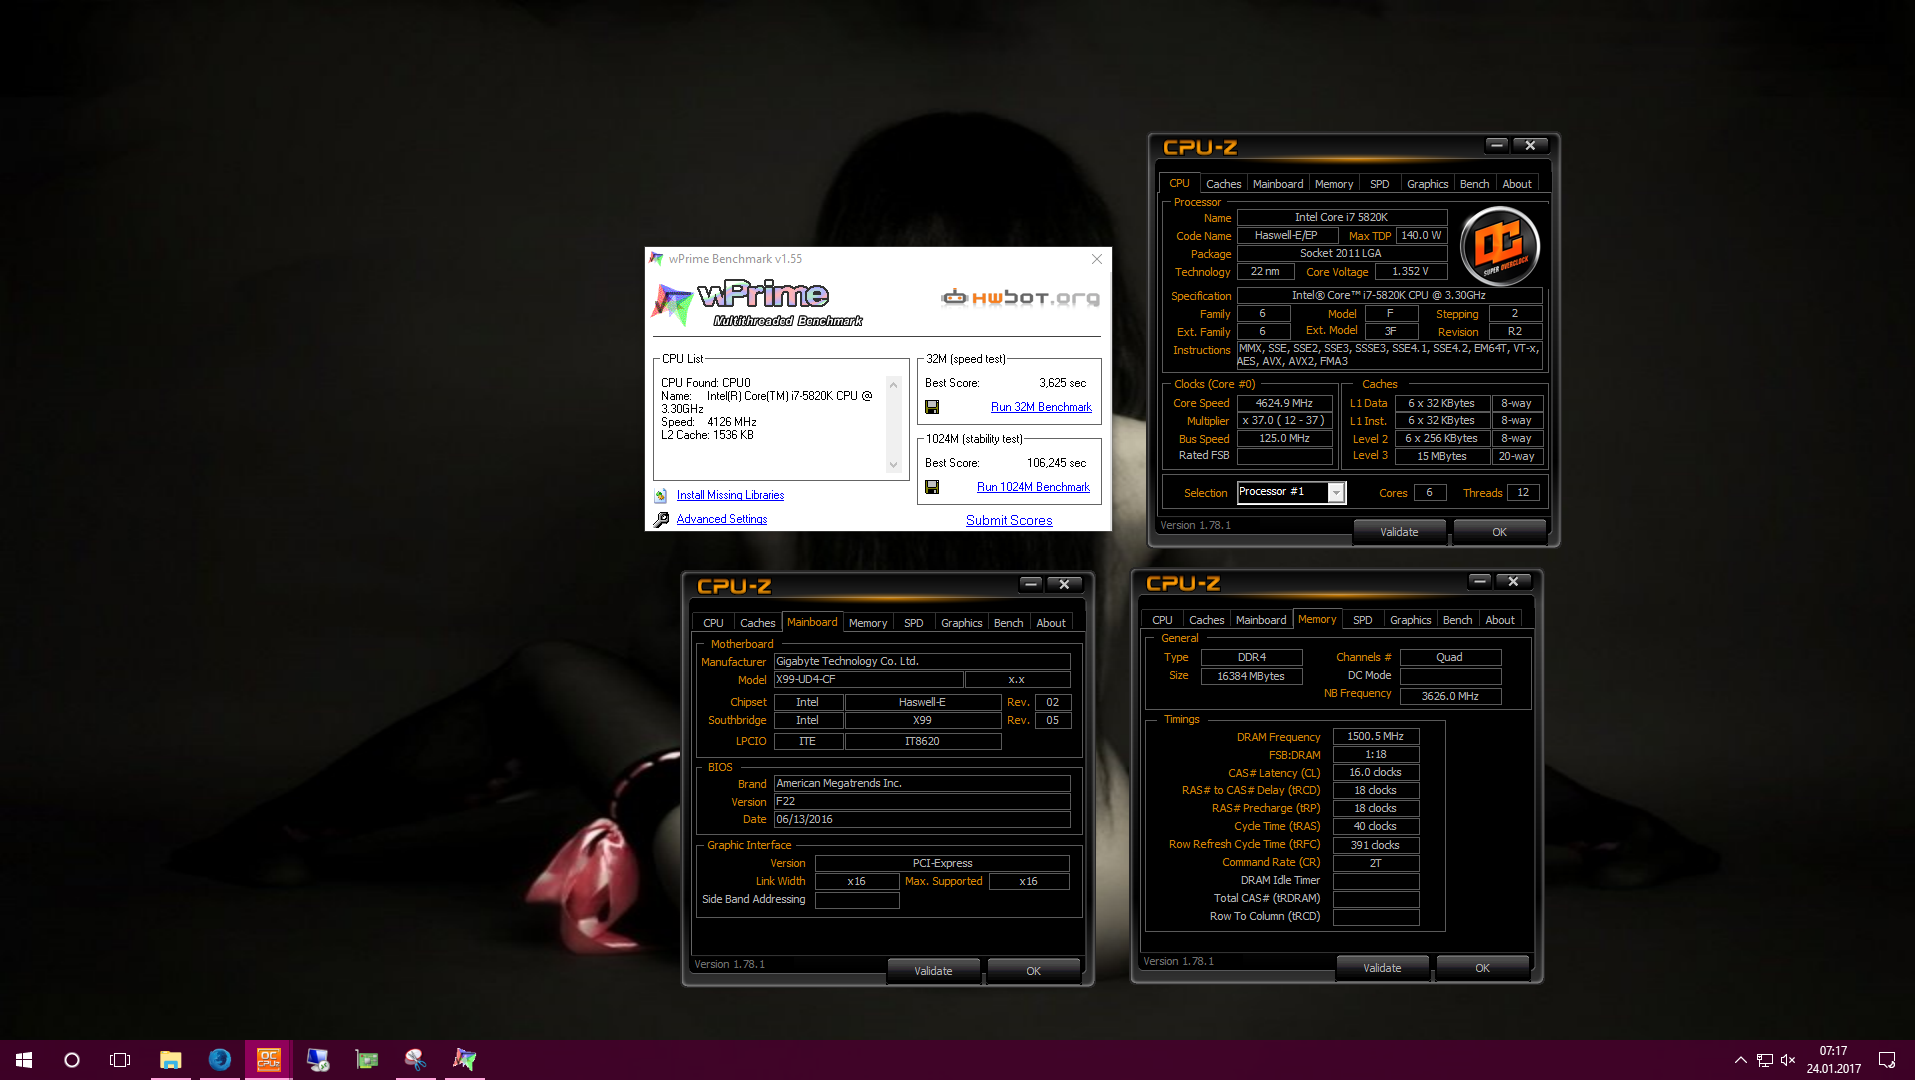The width and height of the screenshot is (1915, 1080).
Task: Click the 1024M best score 106,245 sec
Action: click(x=1056, y=463)
